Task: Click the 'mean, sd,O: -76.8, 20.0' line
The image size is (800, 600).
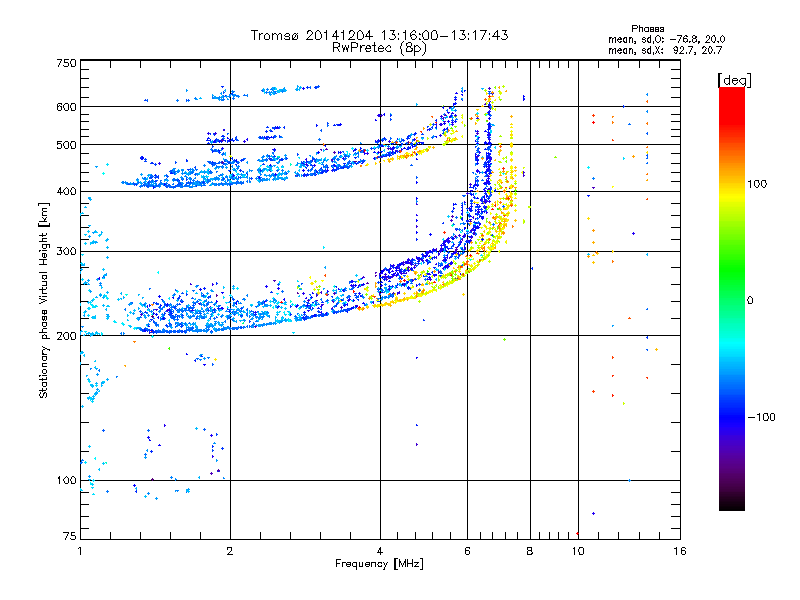Action: coord(666,39)
